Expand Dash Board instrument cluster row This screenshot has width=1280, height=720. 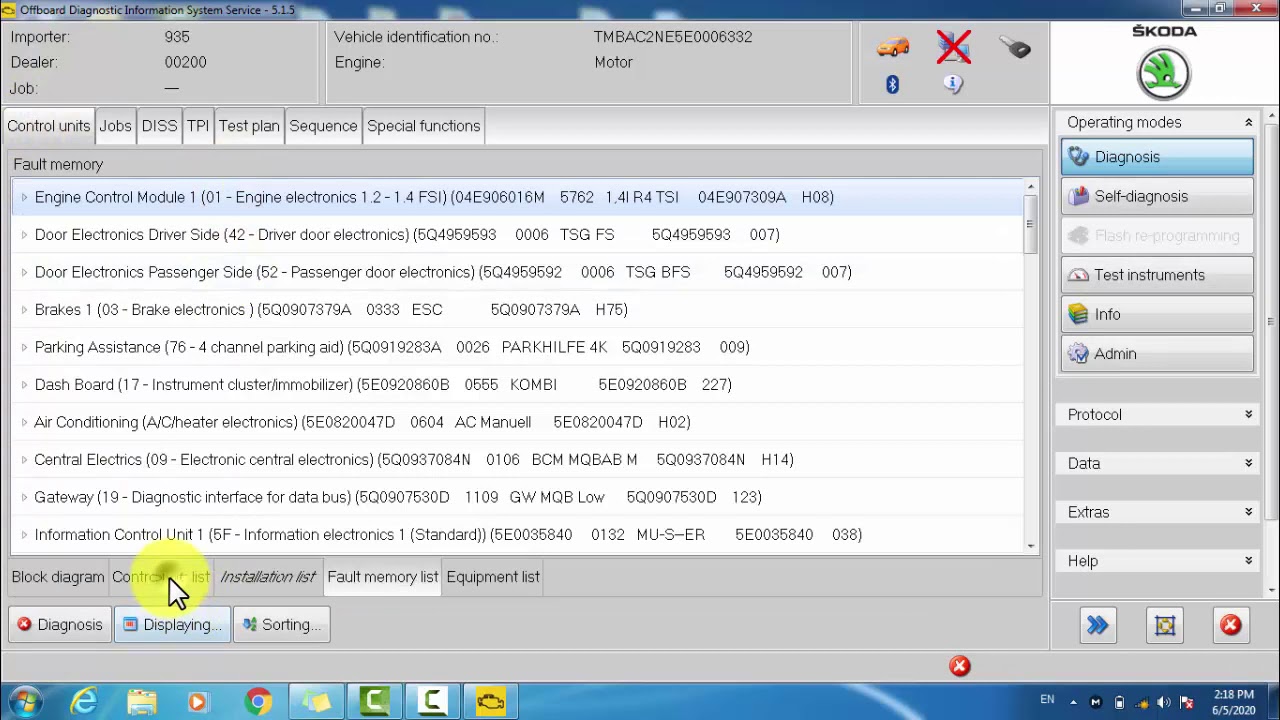24,385
